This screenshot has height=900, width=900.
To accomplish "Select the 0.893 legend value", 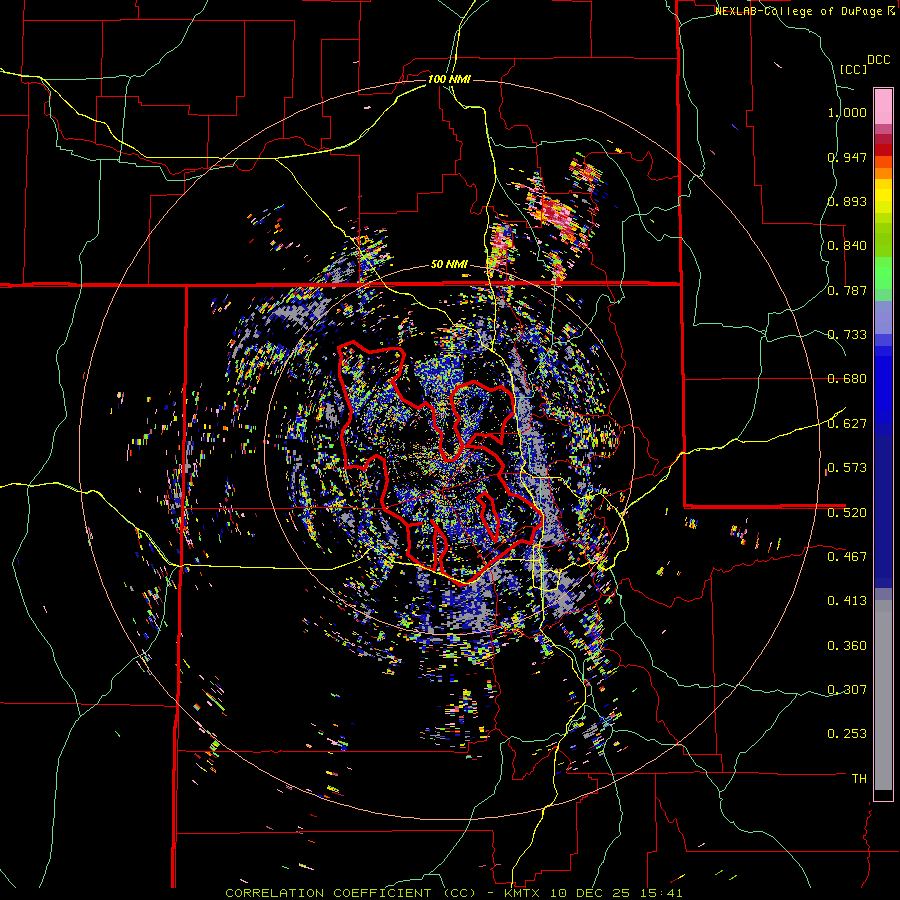I will (847, 201).
